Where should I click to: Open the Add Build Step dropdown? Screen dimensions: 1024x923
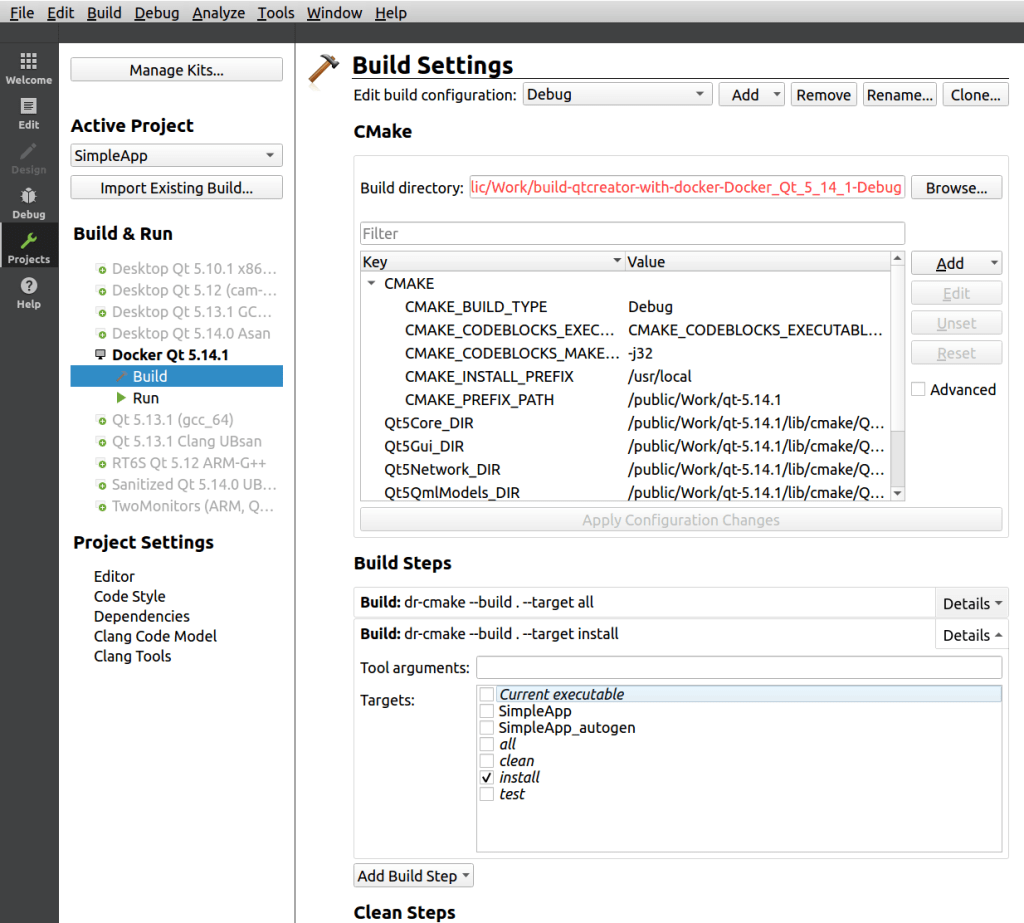(x=413, y=875)
